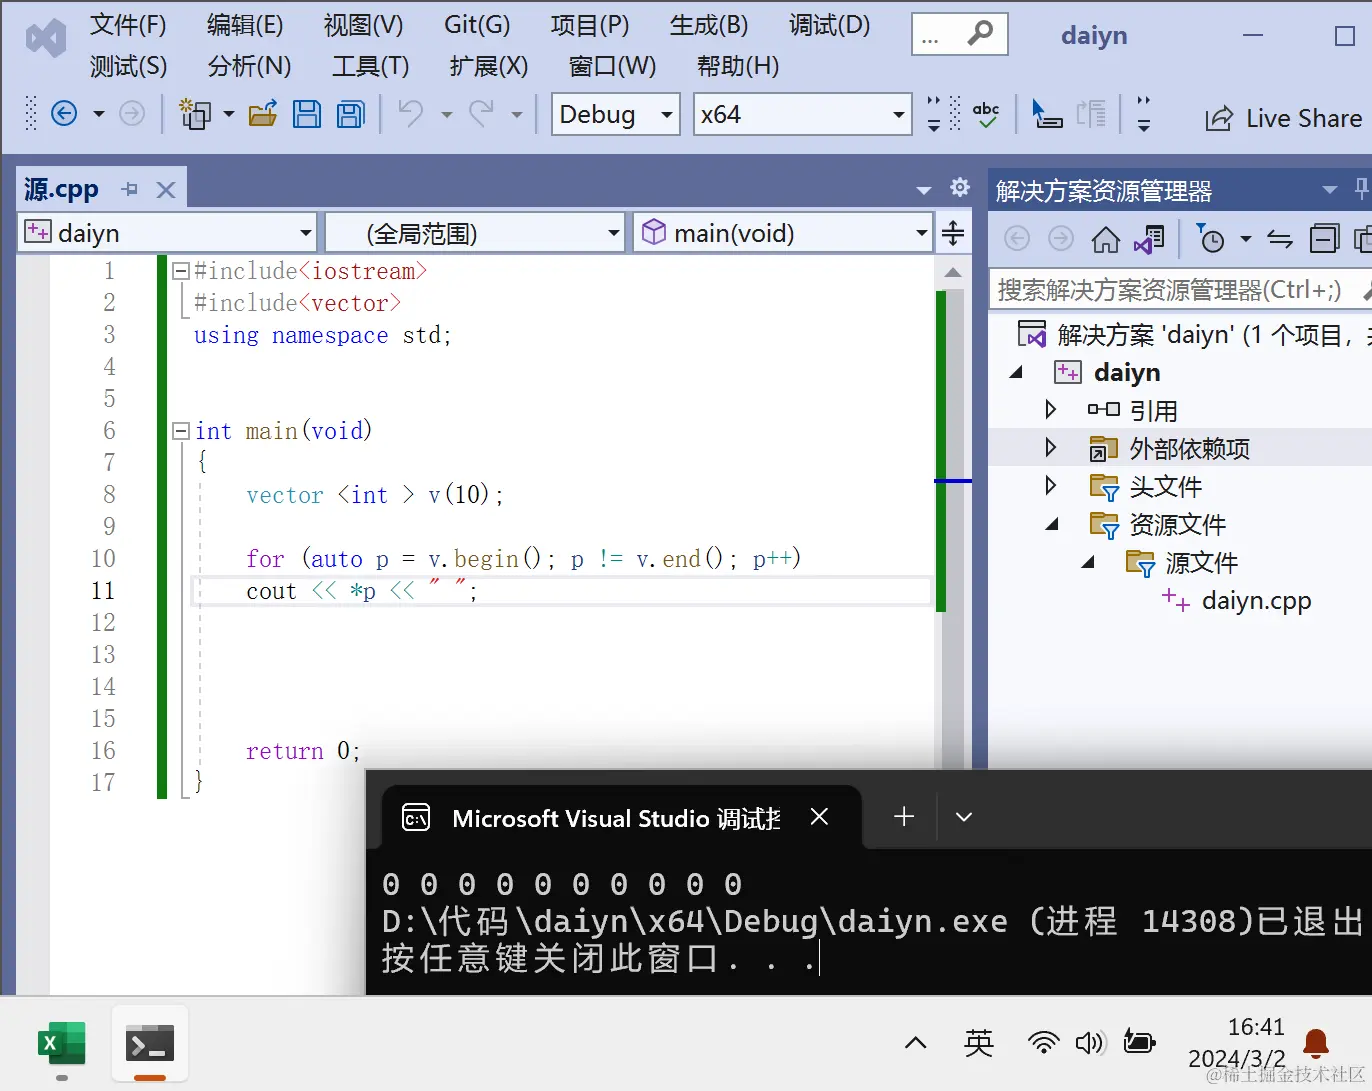Open a new terminal tab with plus
1372x1091 pixels.
pyautogui.click(x=904, y=817)
